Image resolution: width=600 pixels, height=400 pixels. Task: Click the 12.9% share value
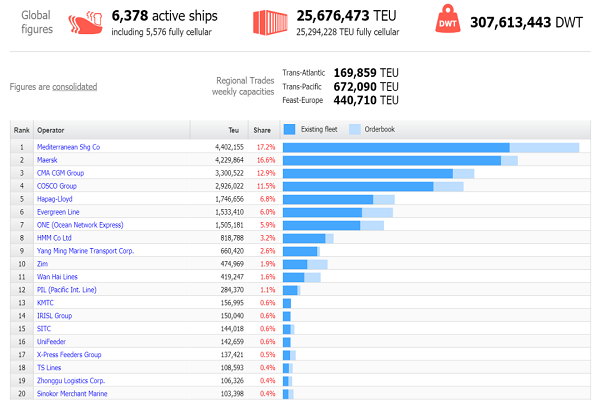[x=266, y=173]
